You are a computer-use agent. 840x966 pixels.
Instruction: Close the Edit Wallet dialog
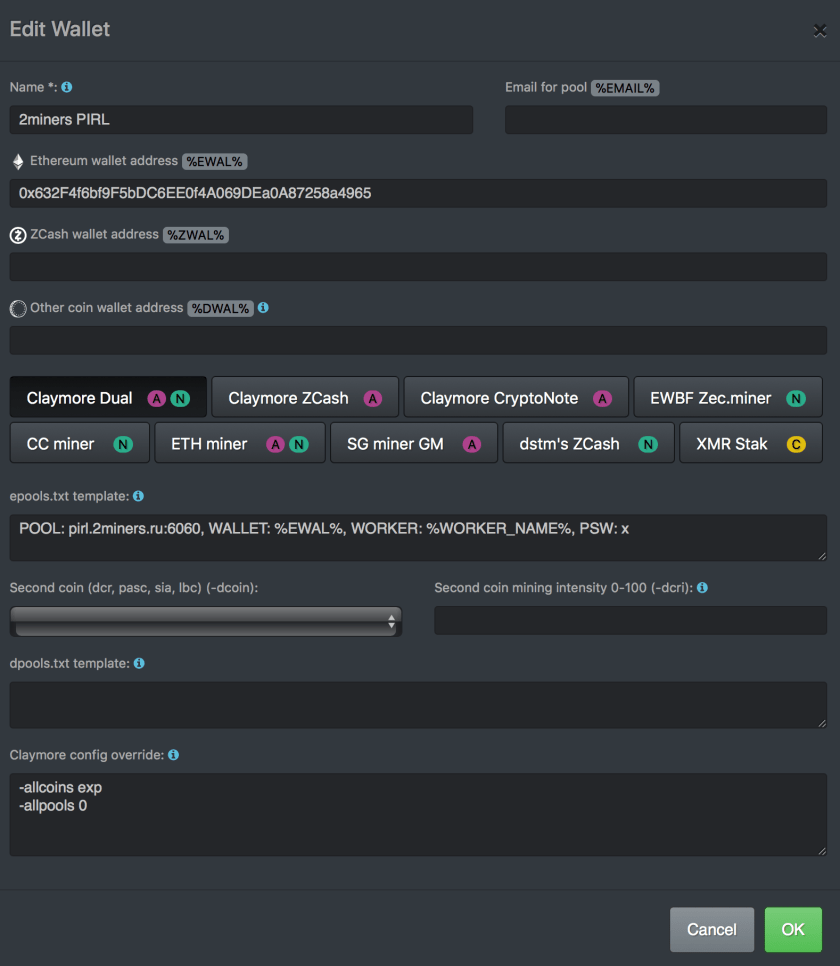(820, 30)
